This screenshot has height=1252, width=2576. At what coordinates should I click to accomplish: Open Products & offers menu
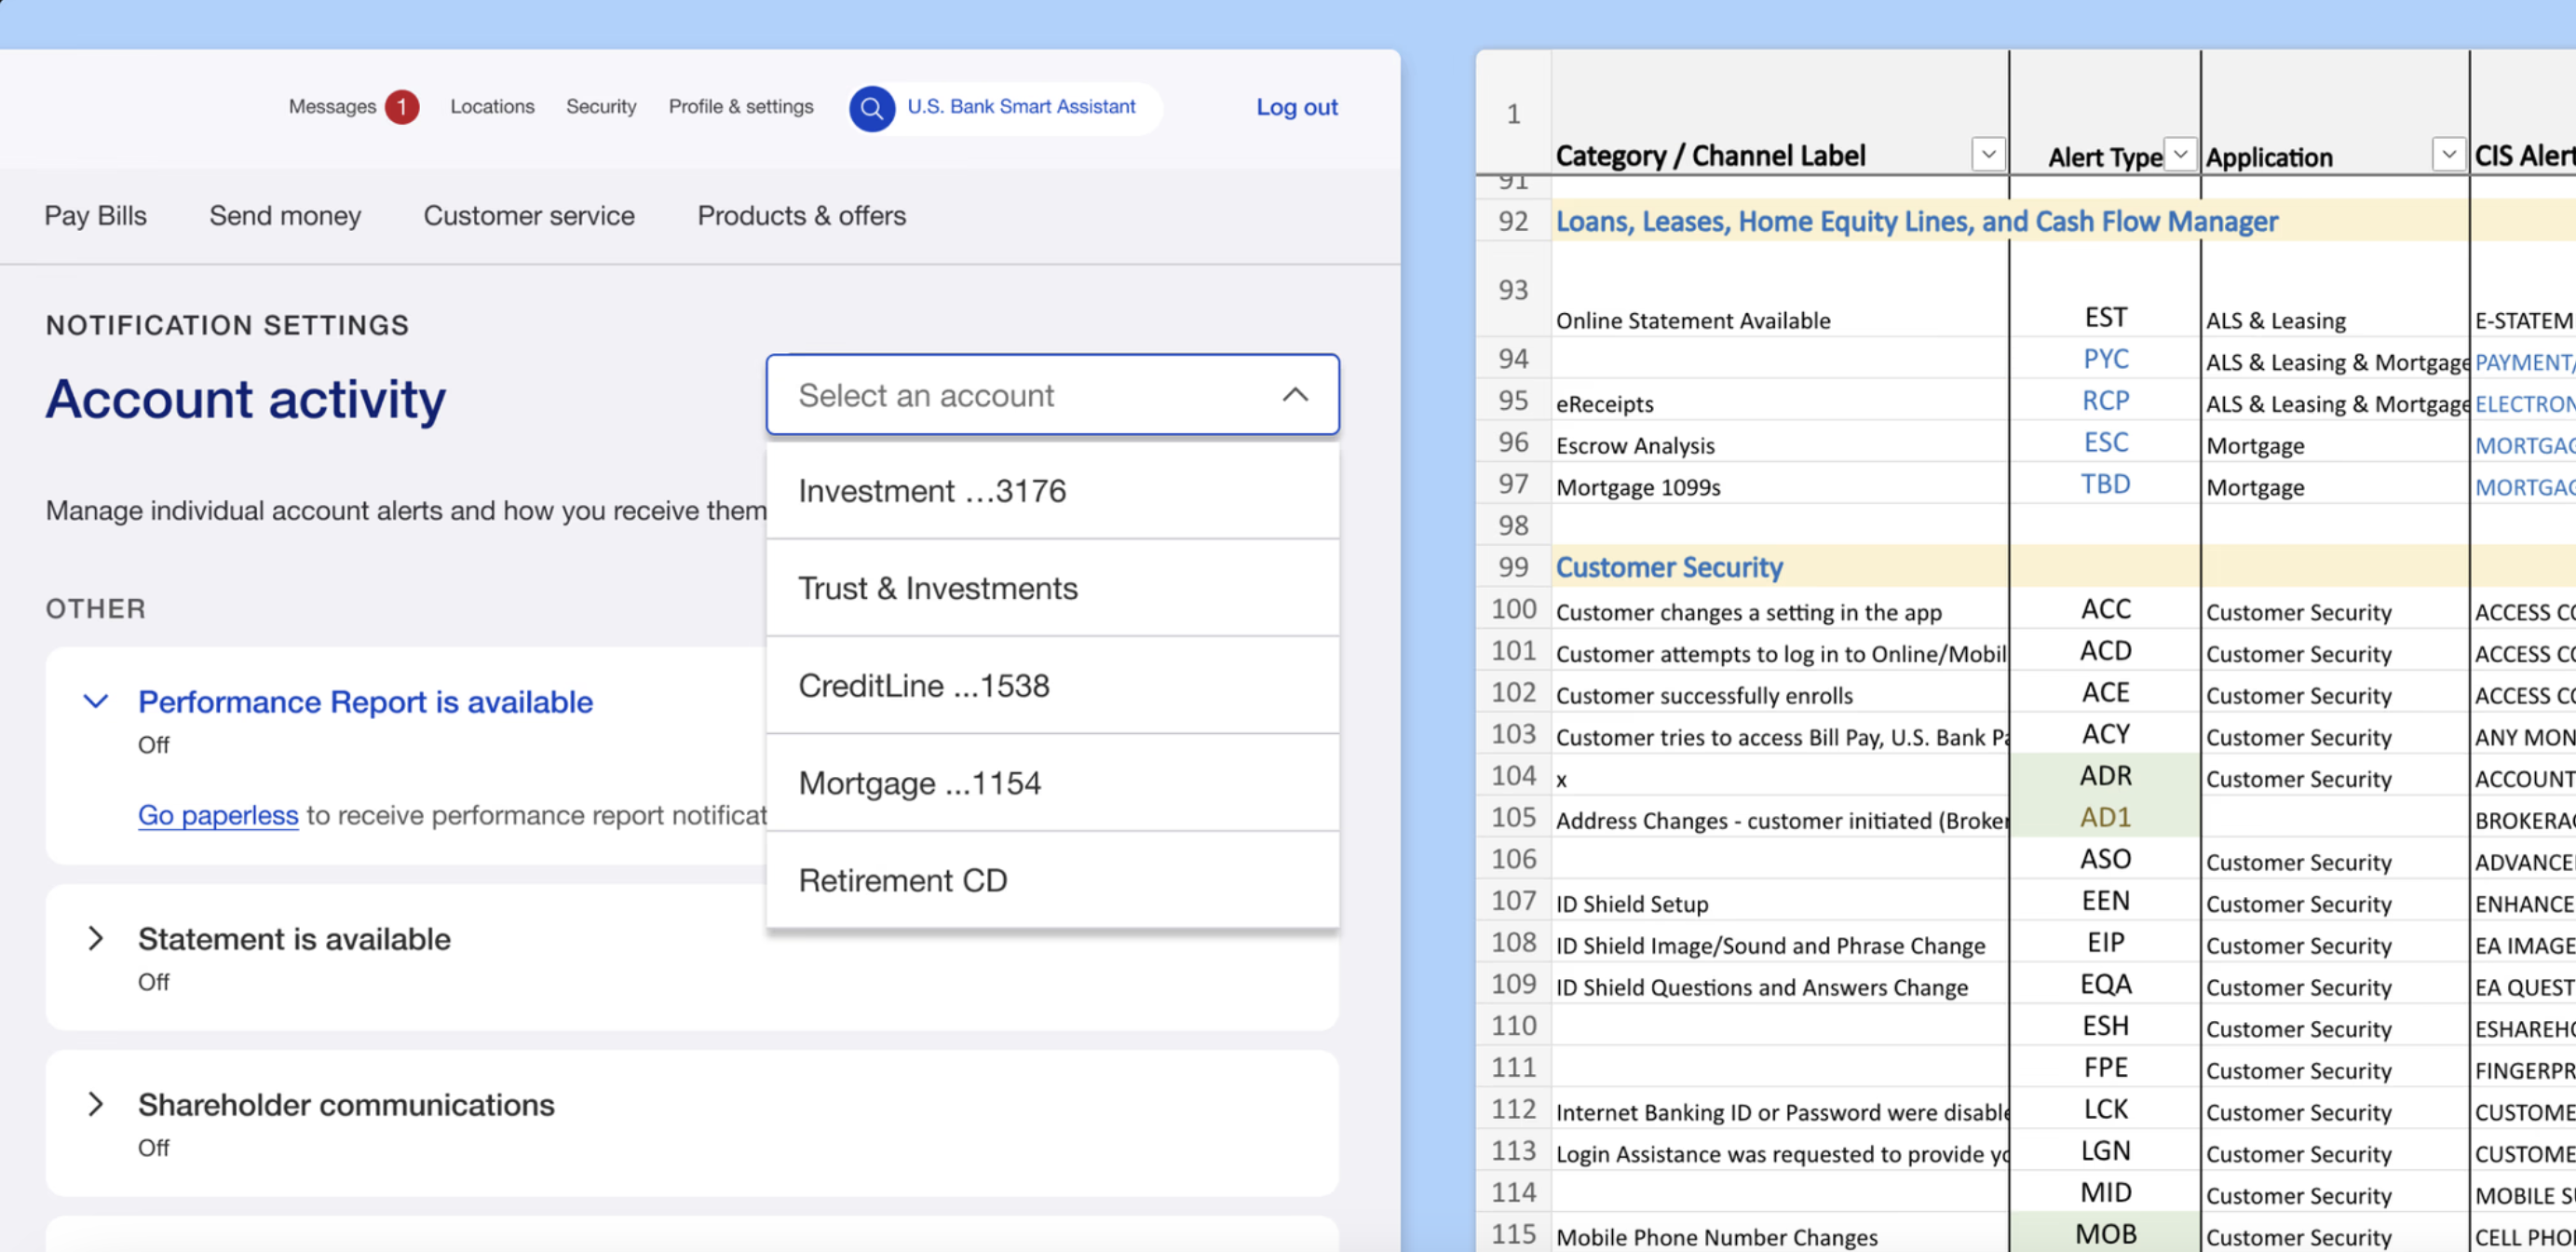(801, 216)
